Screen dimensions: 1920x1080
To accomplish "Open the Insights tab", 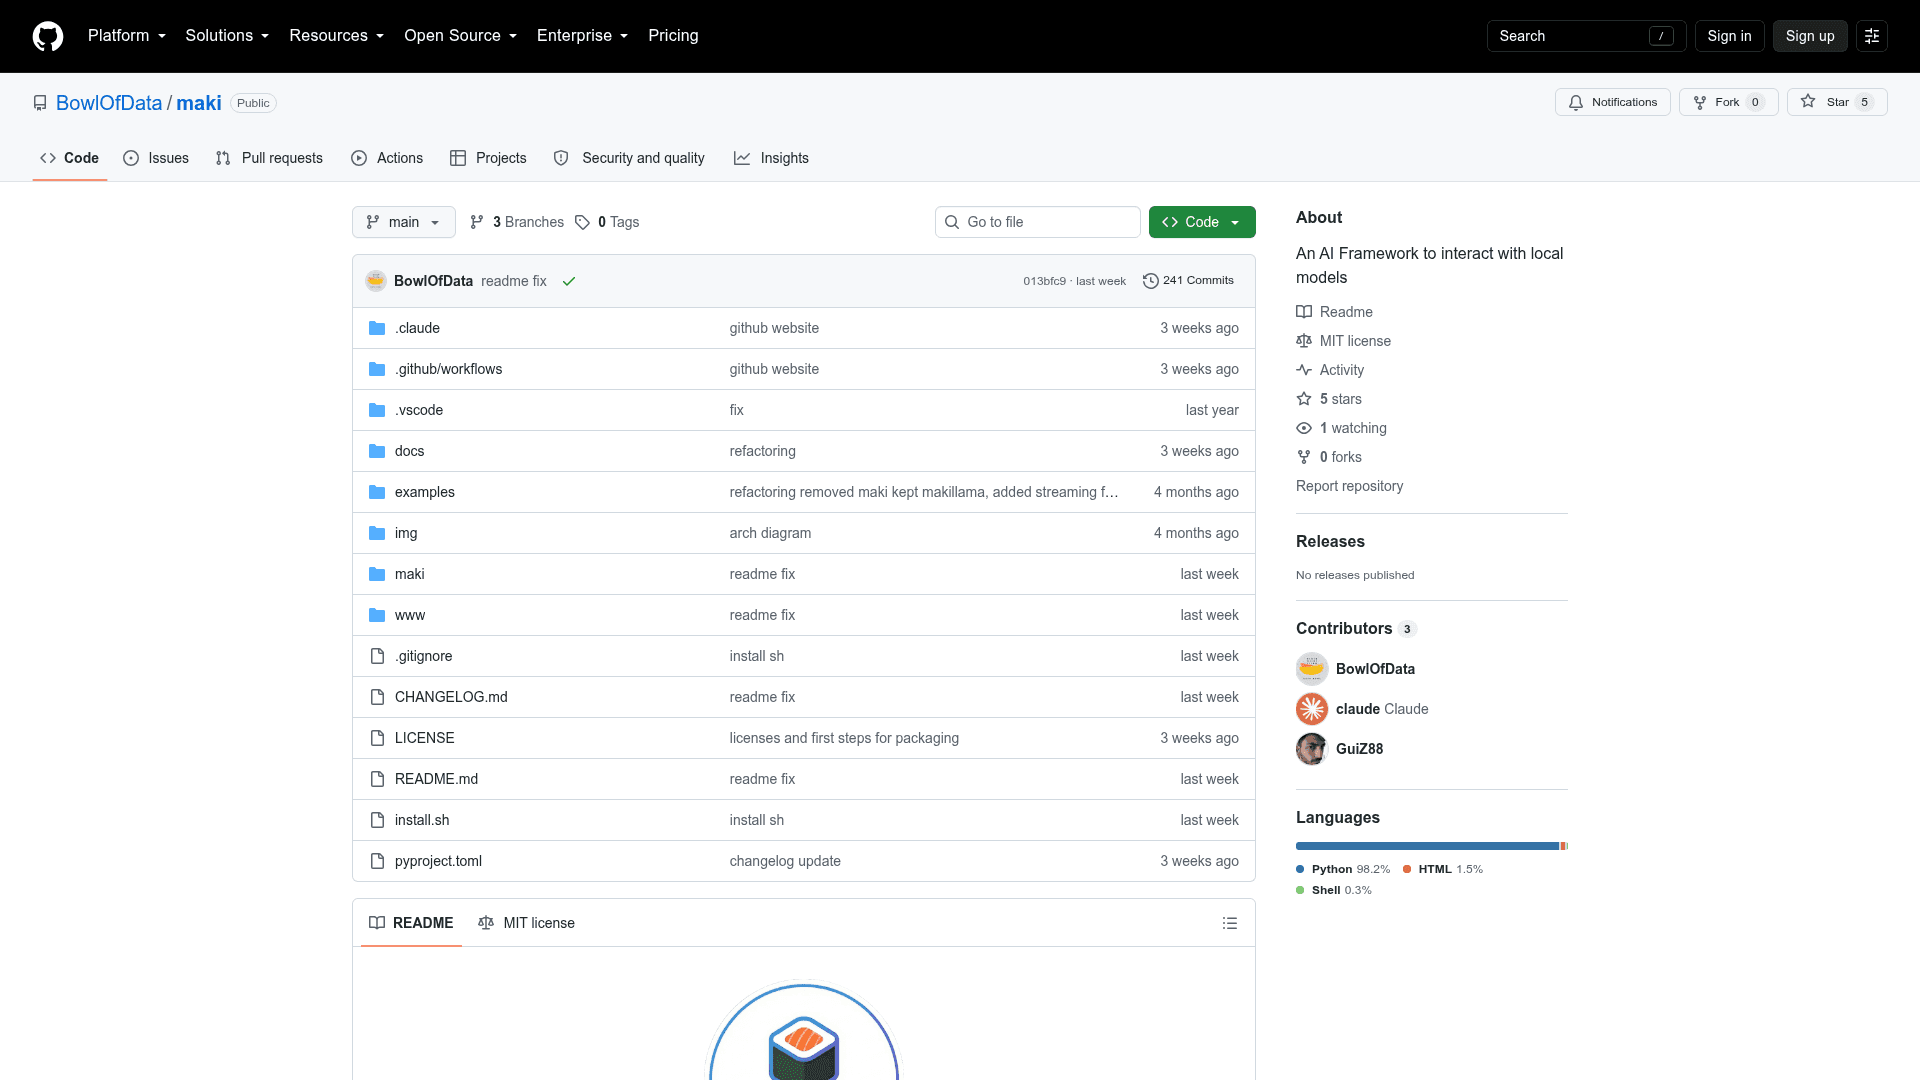I will pos(771,158).
